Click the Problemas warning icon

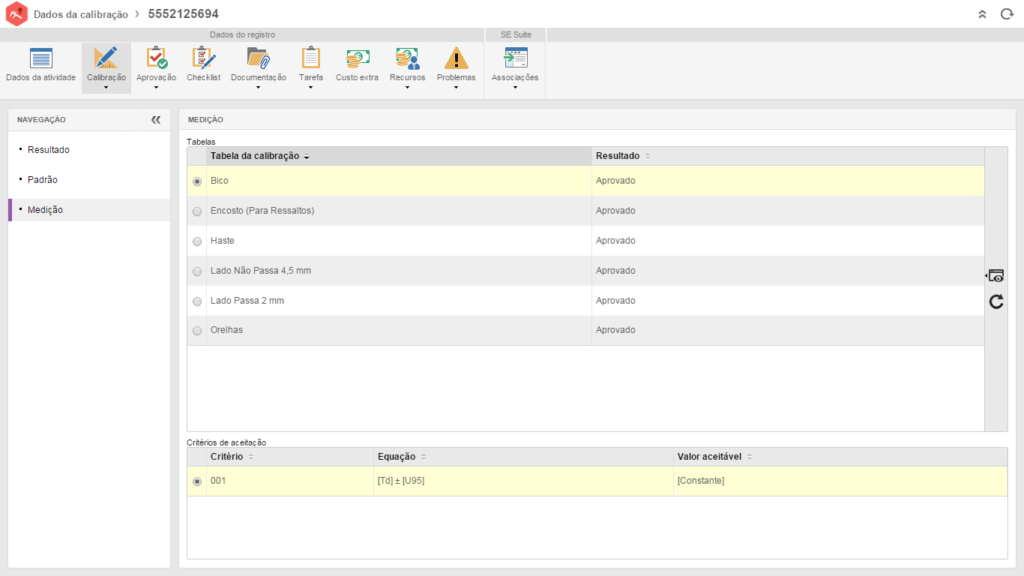click(456, 59)
